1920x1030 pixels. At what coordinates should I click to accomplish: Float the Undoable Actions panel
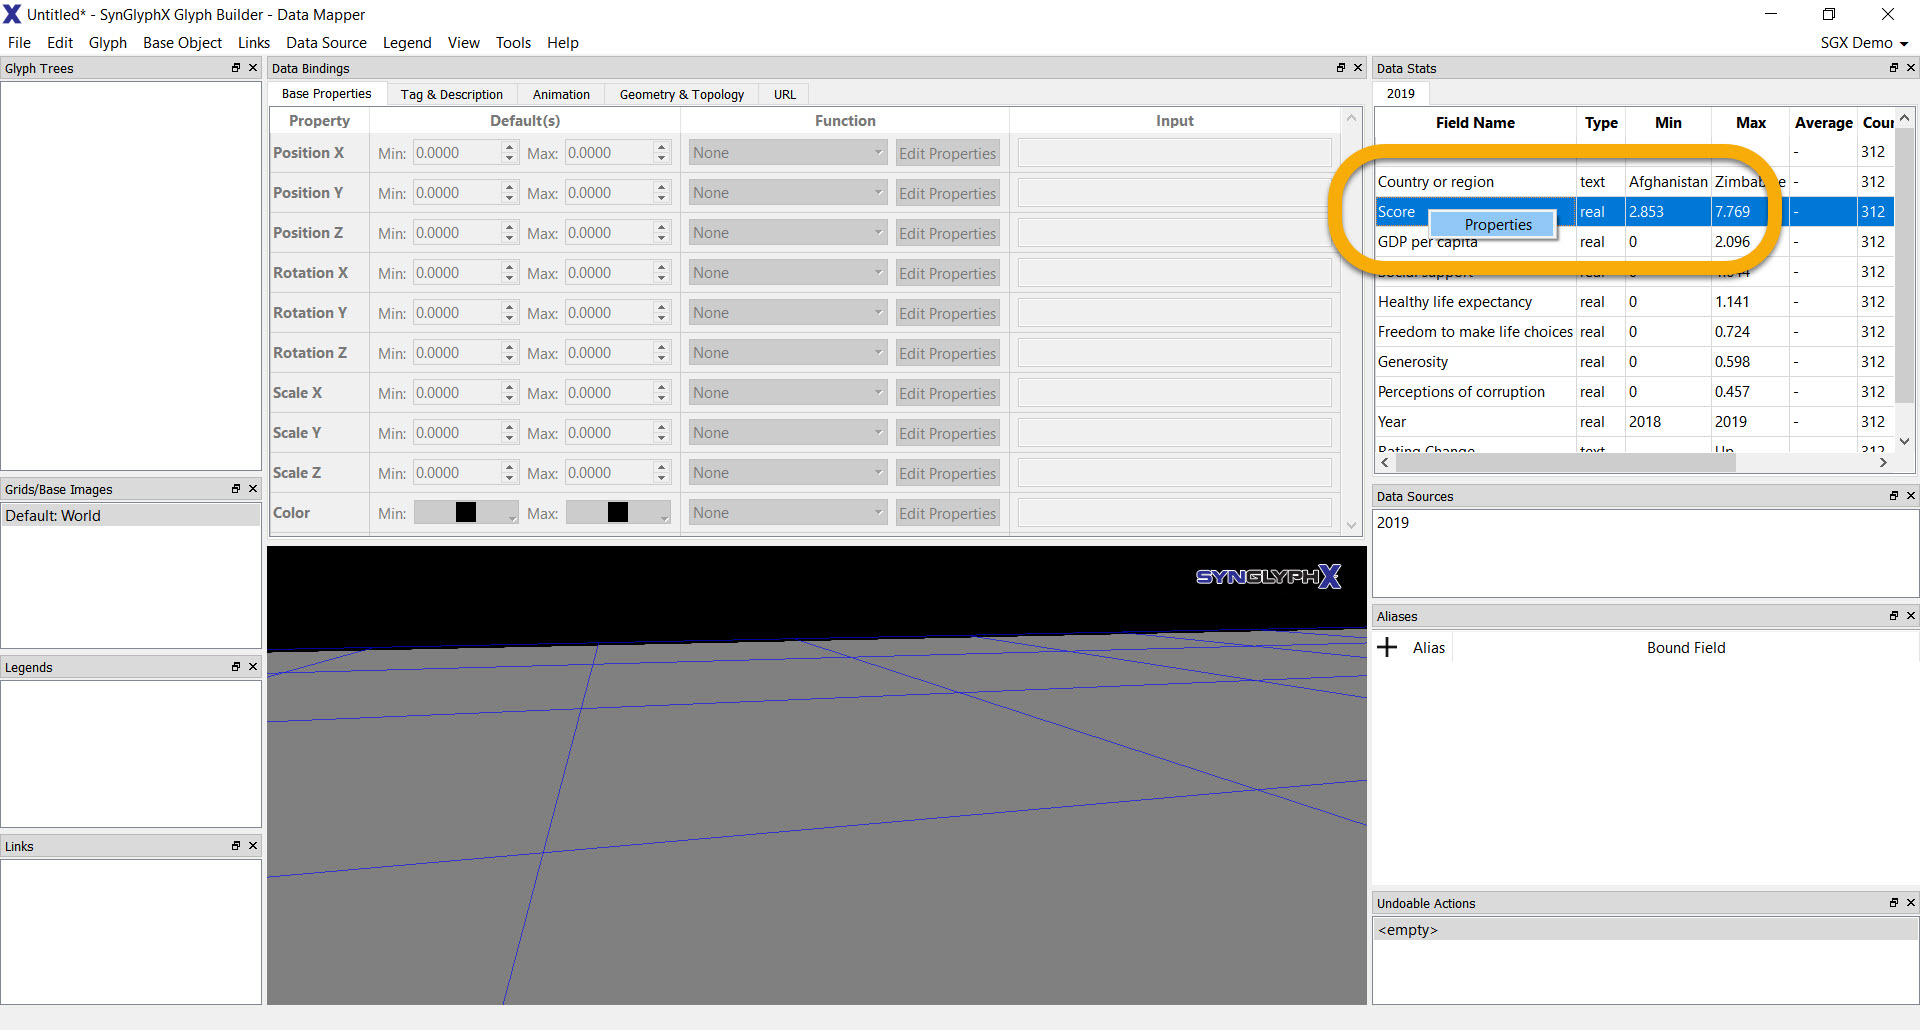1894,903
